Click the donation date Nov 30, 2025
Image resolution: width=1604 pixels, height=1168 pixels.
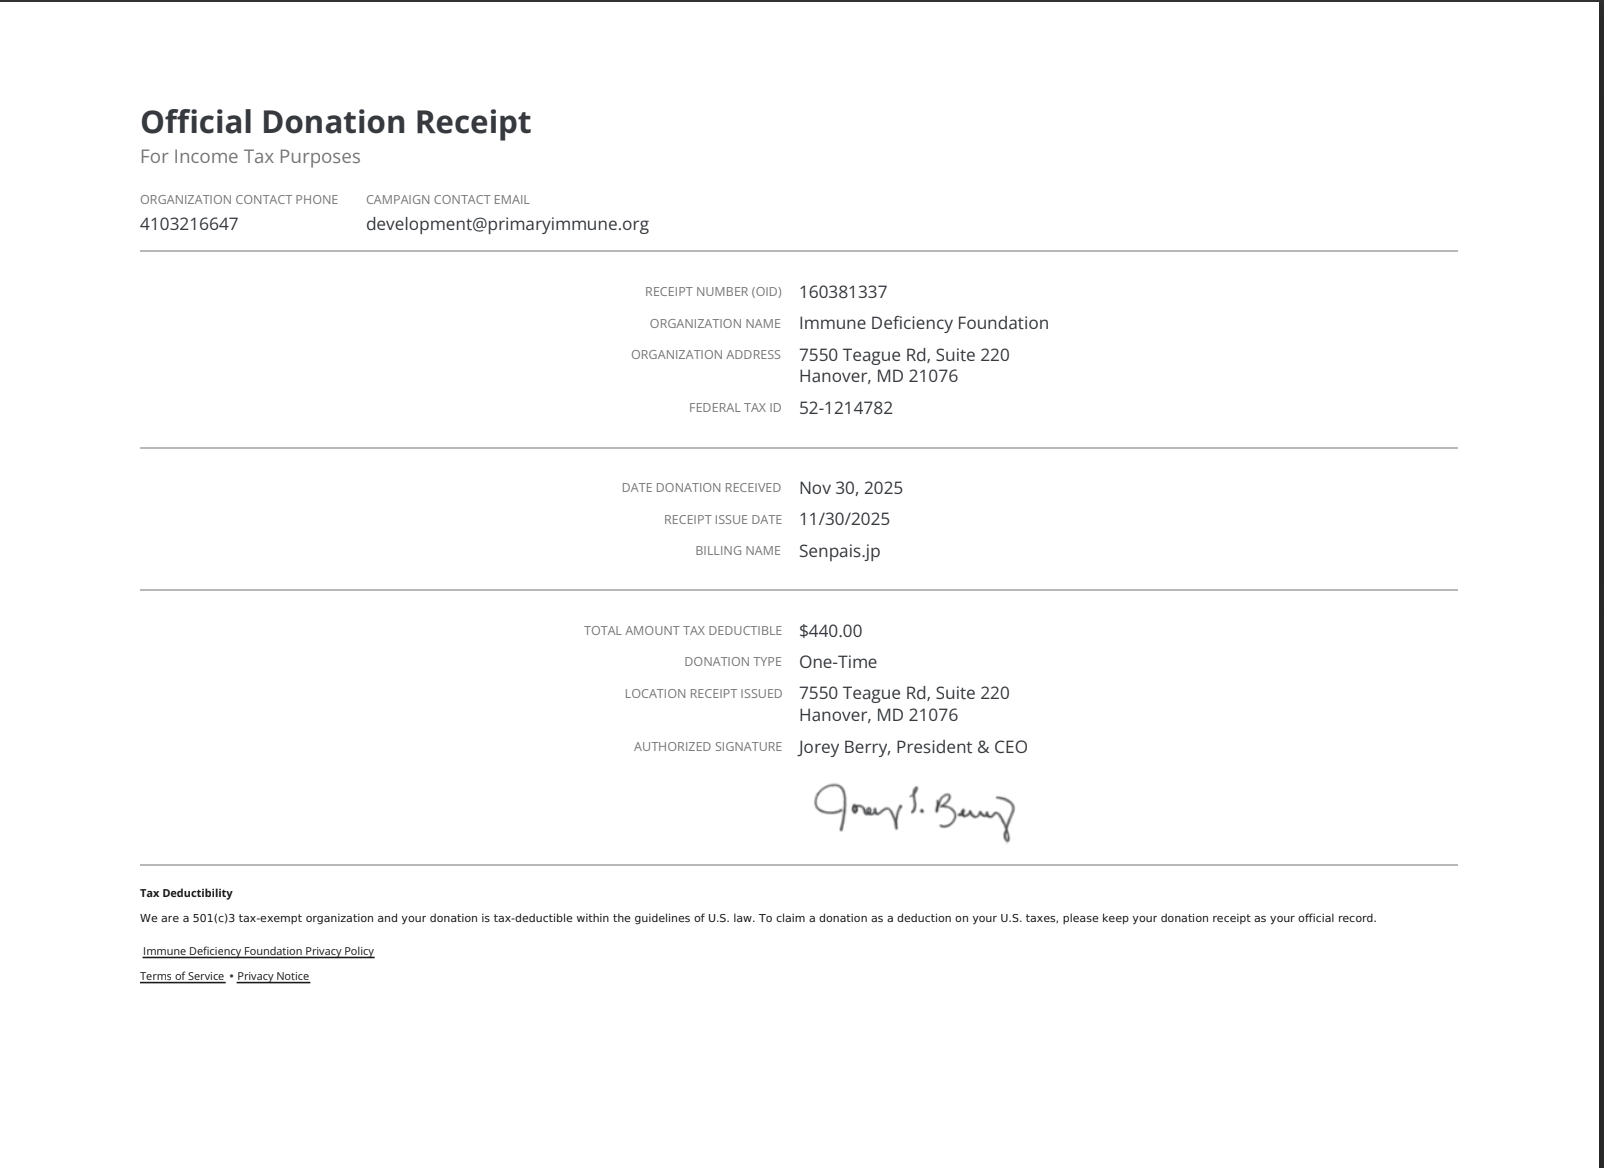851,488
